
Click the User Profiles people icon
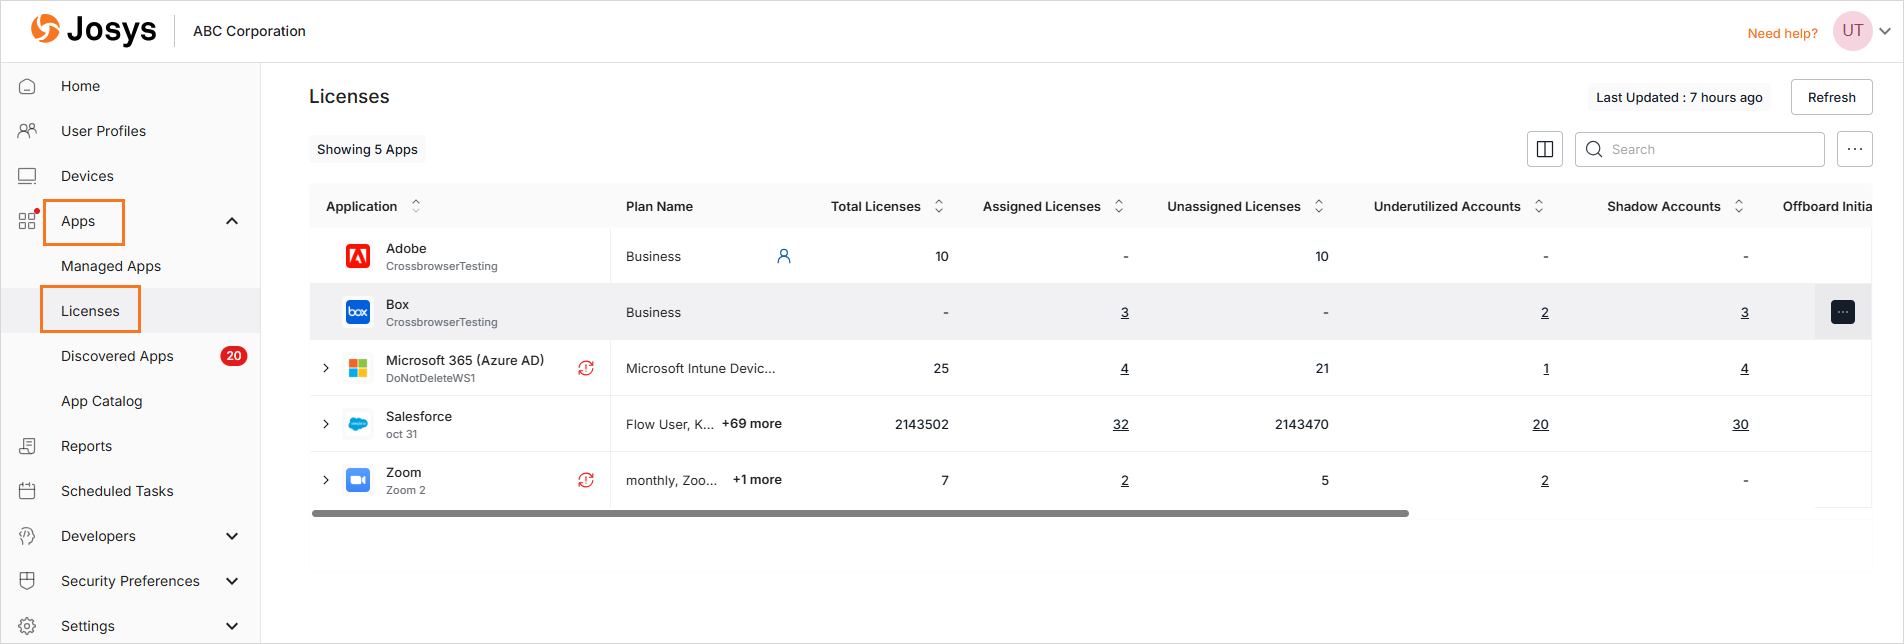tap(27, 131)
